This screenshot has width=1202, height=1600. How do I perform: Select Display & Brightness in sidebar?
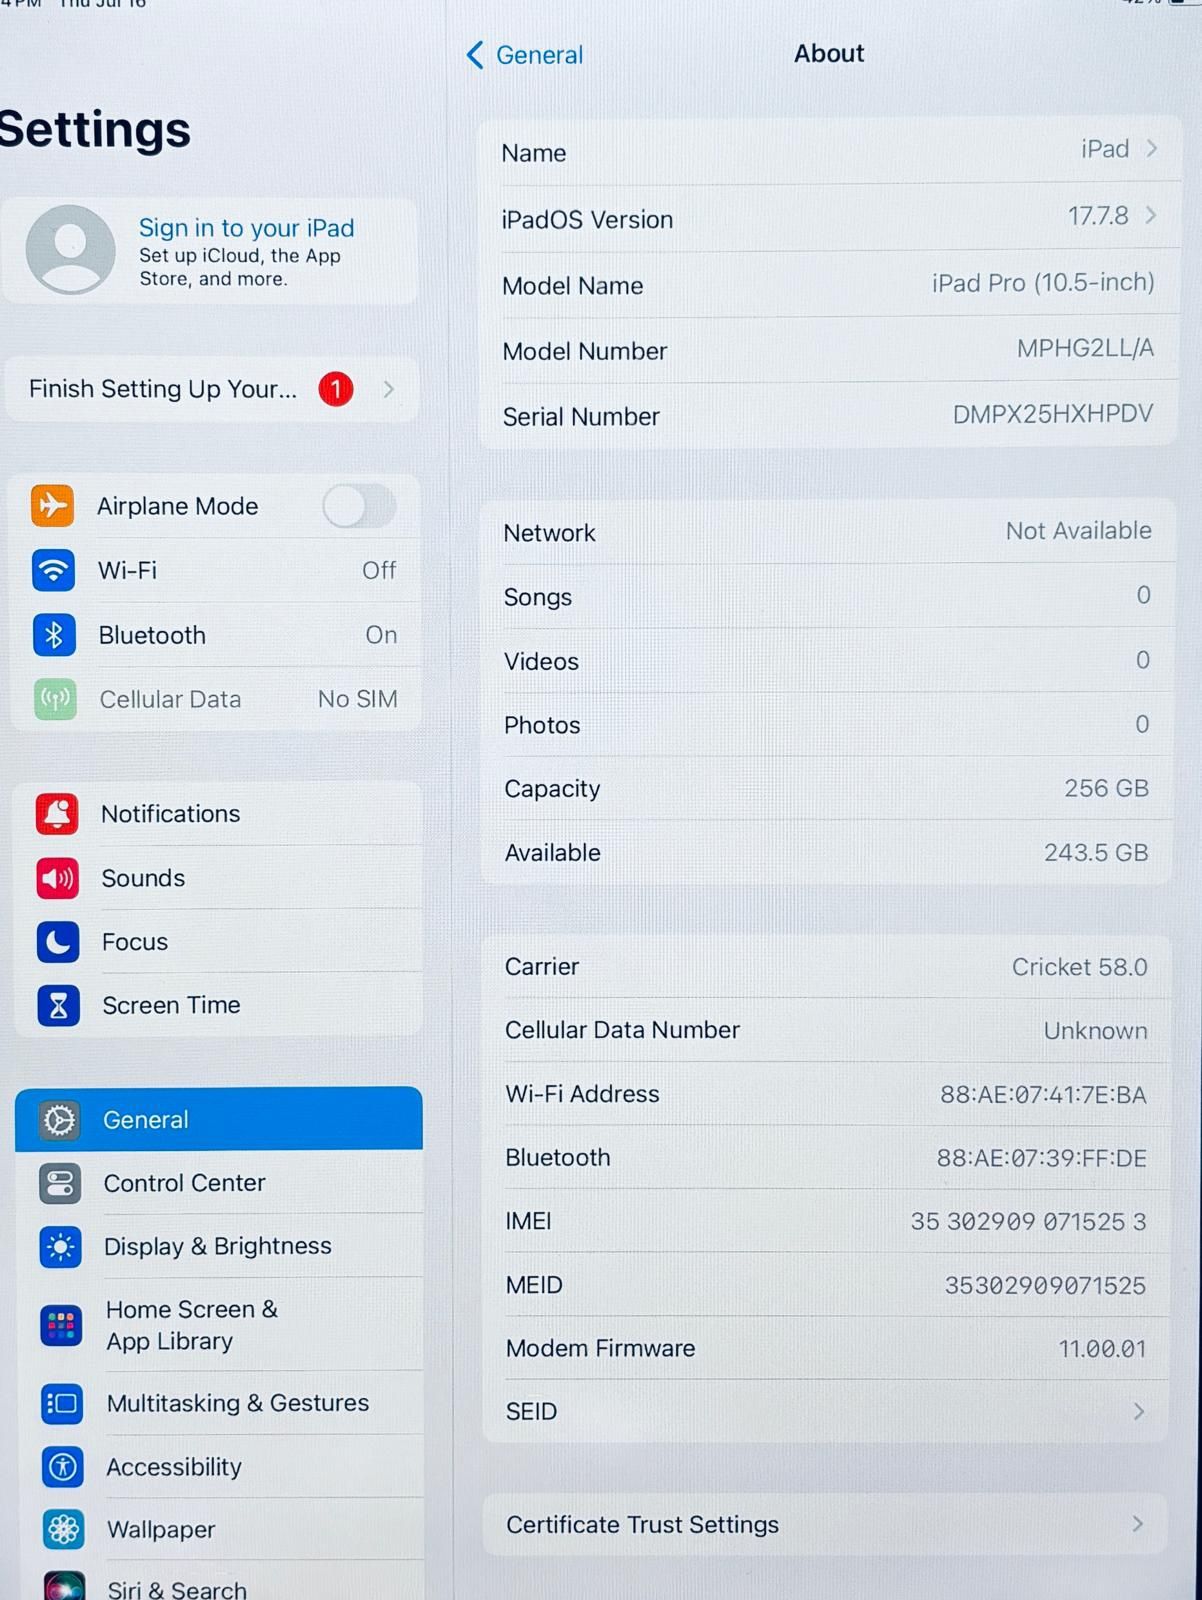click(220, 1247)
